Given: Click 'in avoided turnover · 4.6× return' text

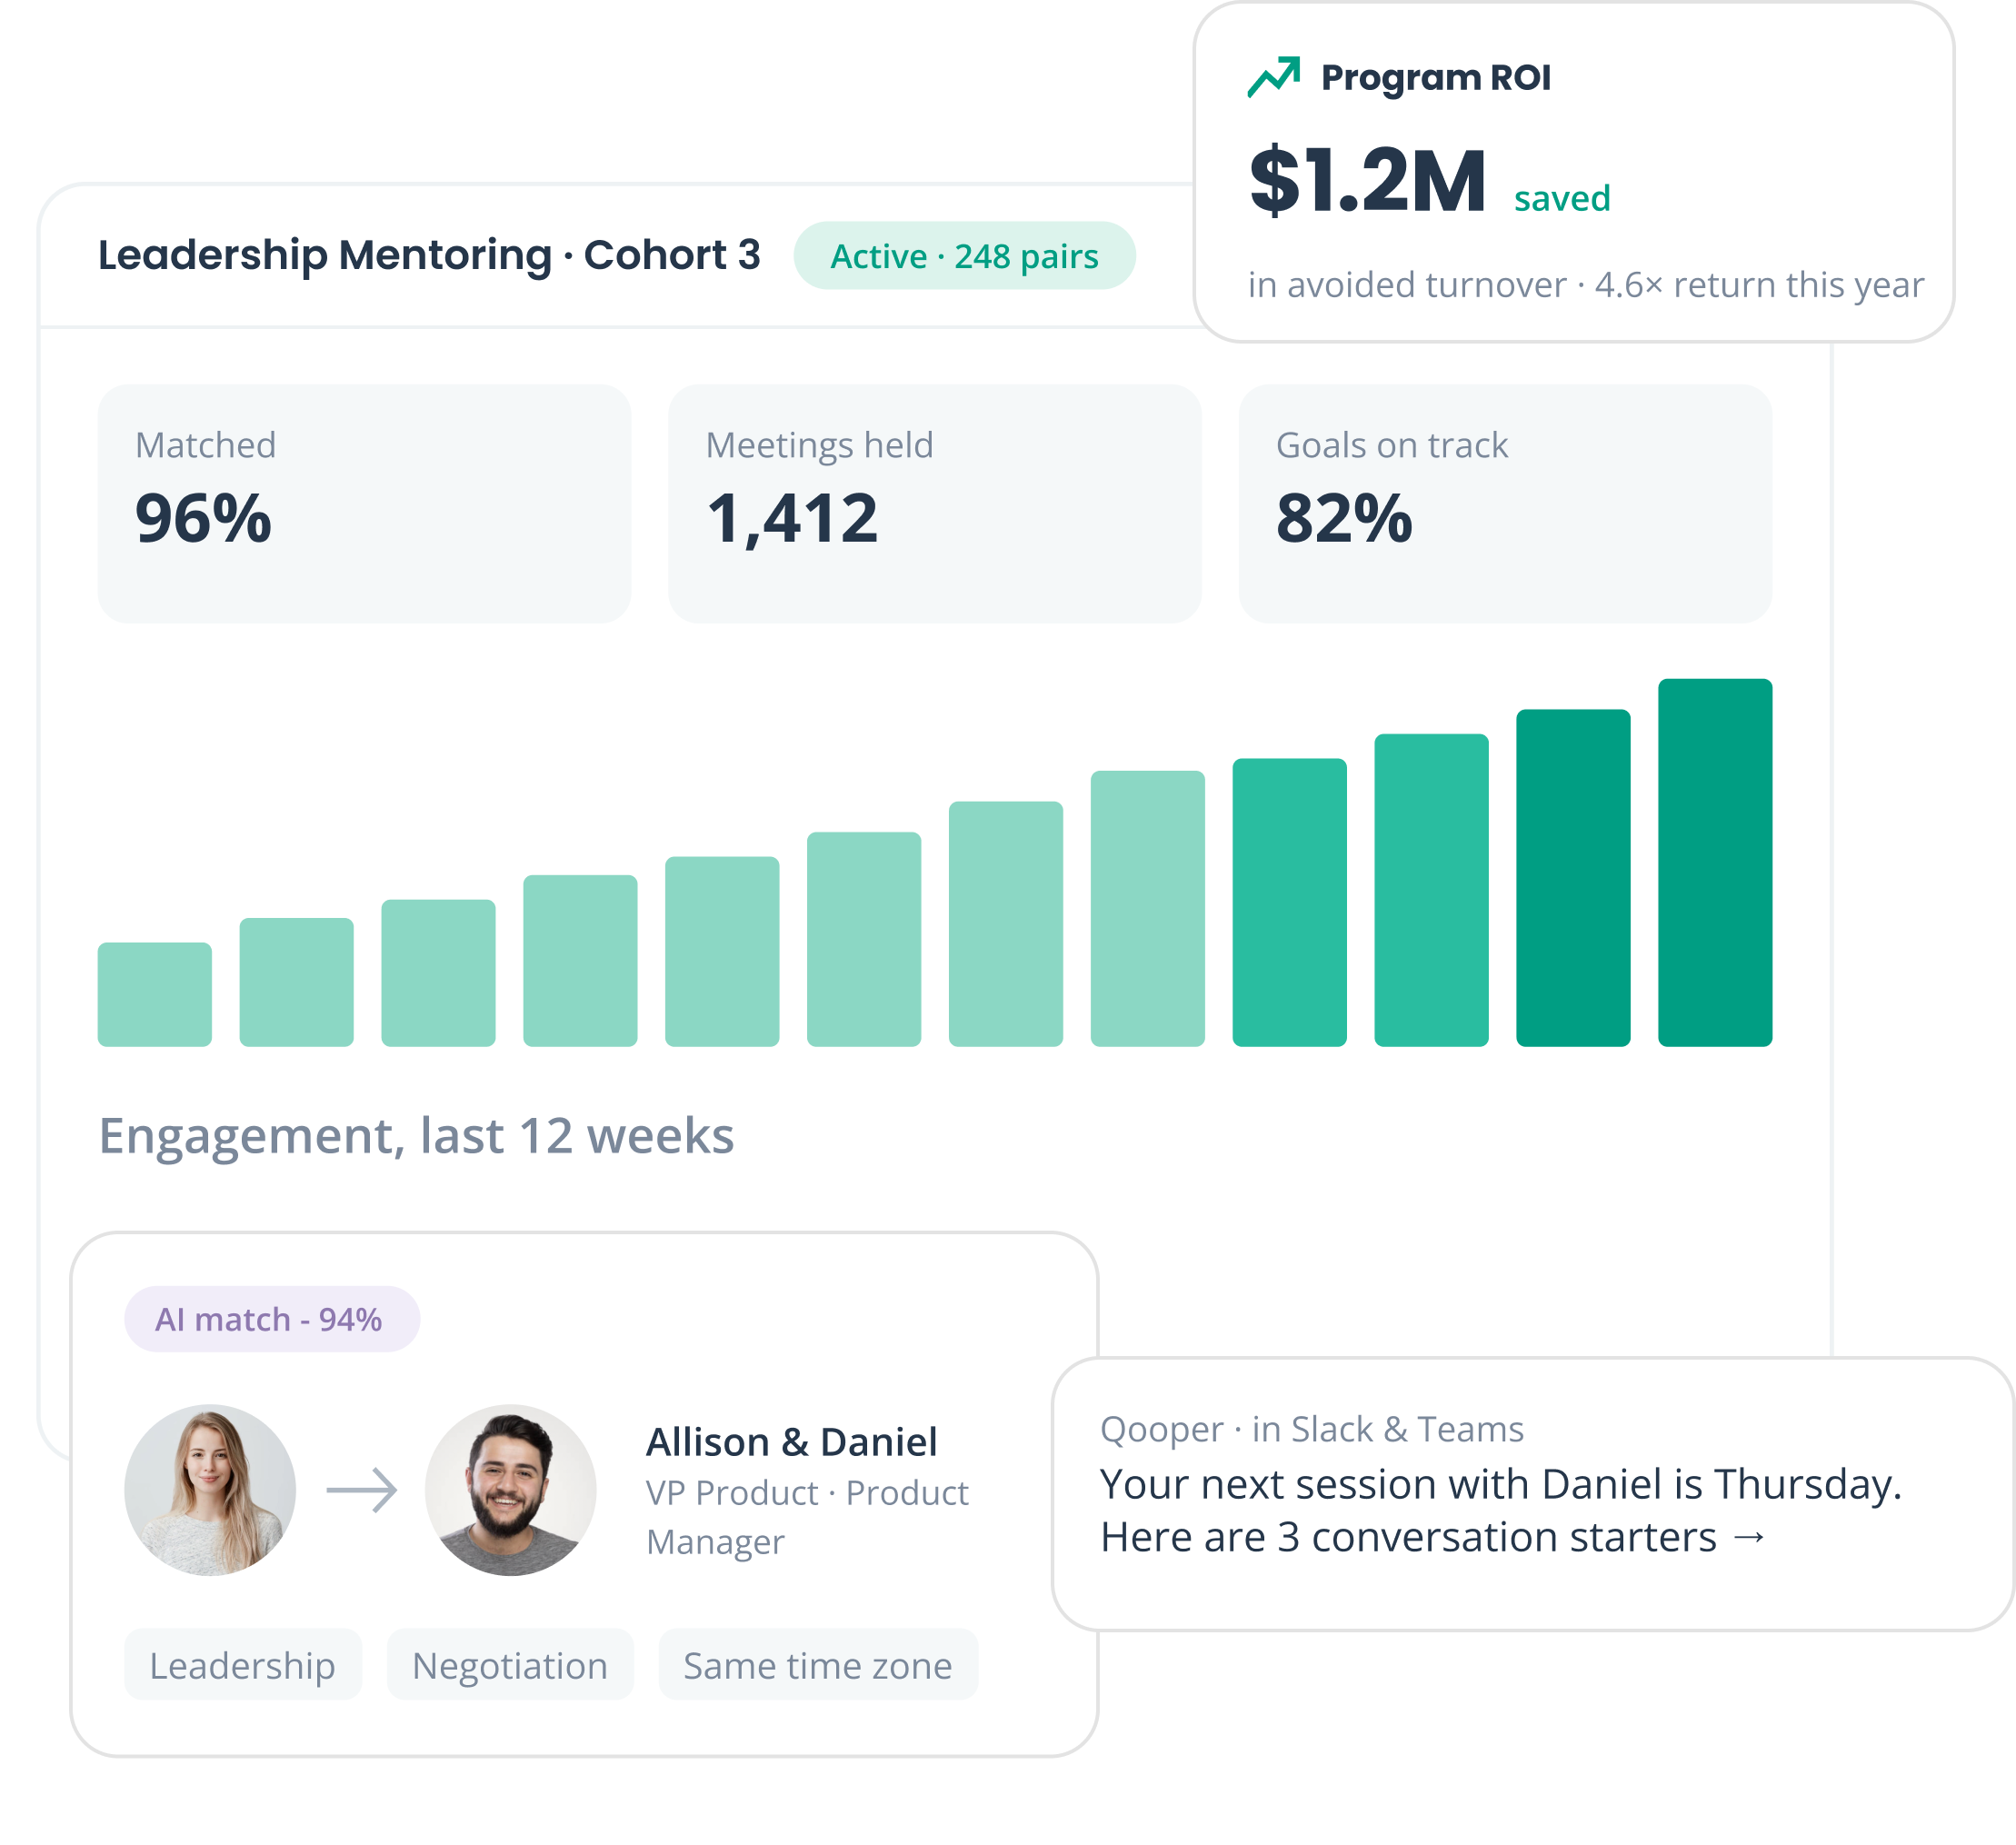Looking at the screenshot, I should (x=1586, y=285).
